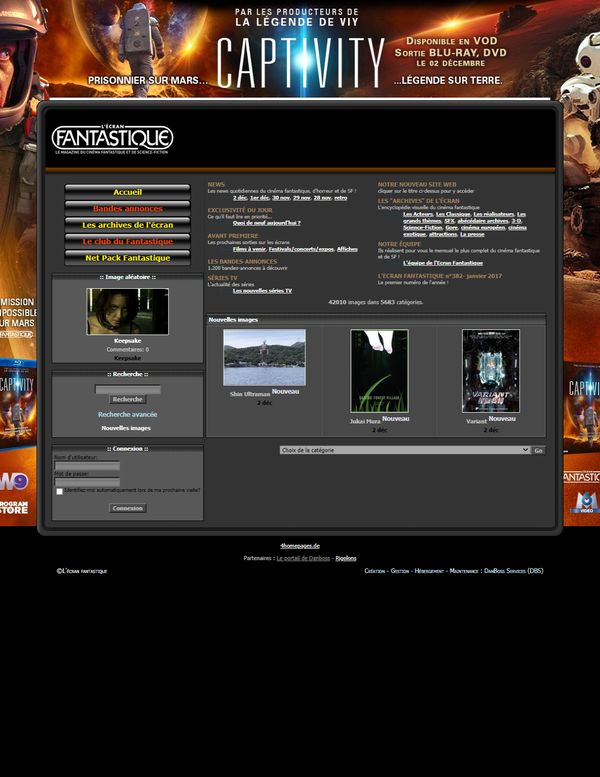Click the 'Variant' title link

click(x=476, y=422)
